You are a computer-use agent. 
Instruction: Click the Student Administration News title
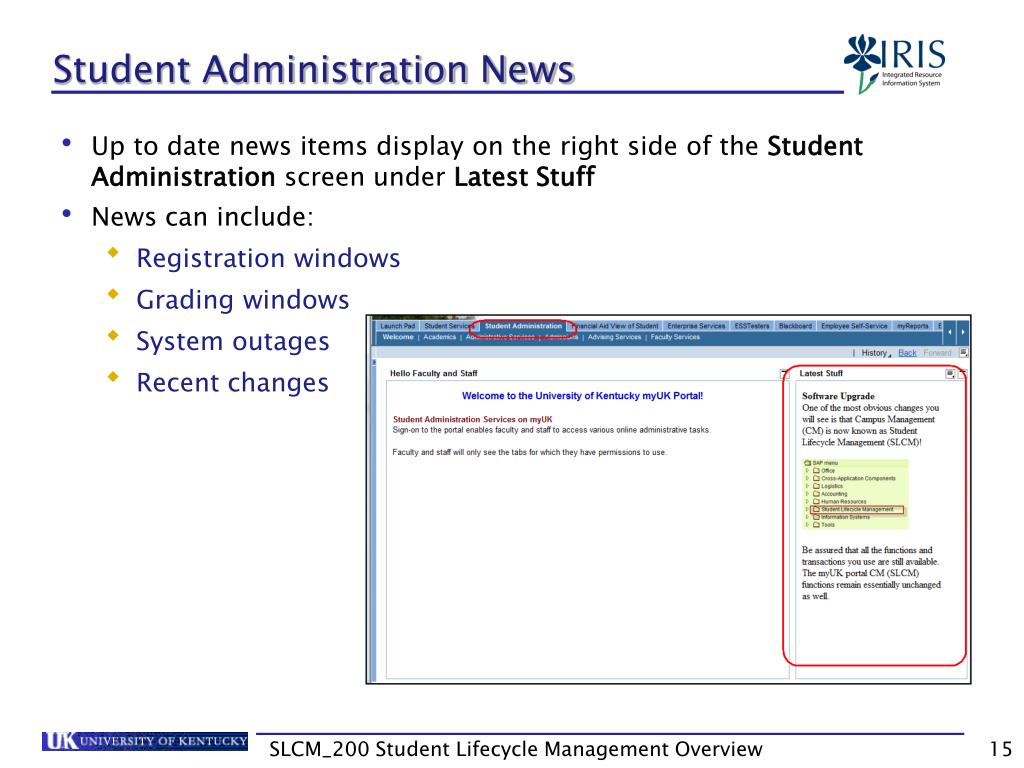tap(313, 69)
